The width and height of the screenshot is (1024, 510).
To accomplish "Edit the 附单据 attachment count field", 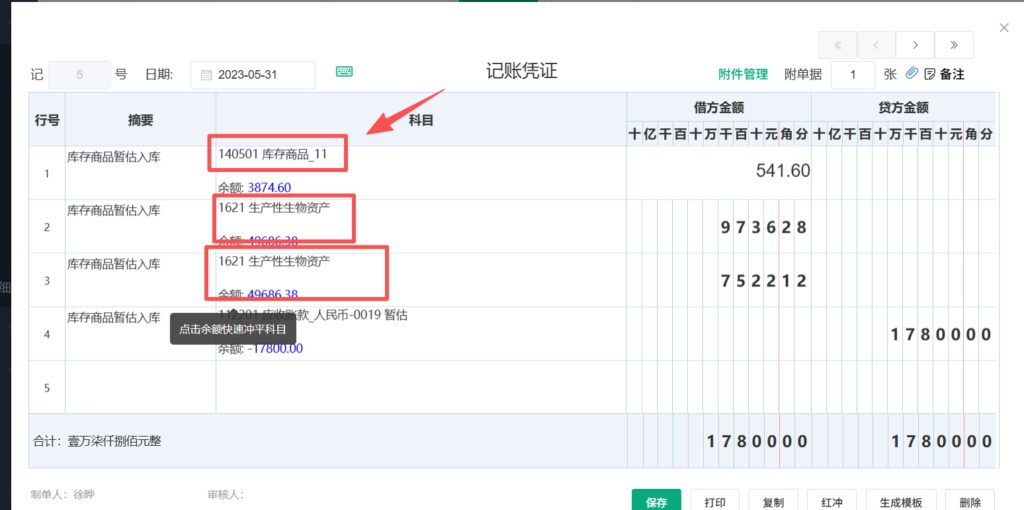I will [853, 75].
